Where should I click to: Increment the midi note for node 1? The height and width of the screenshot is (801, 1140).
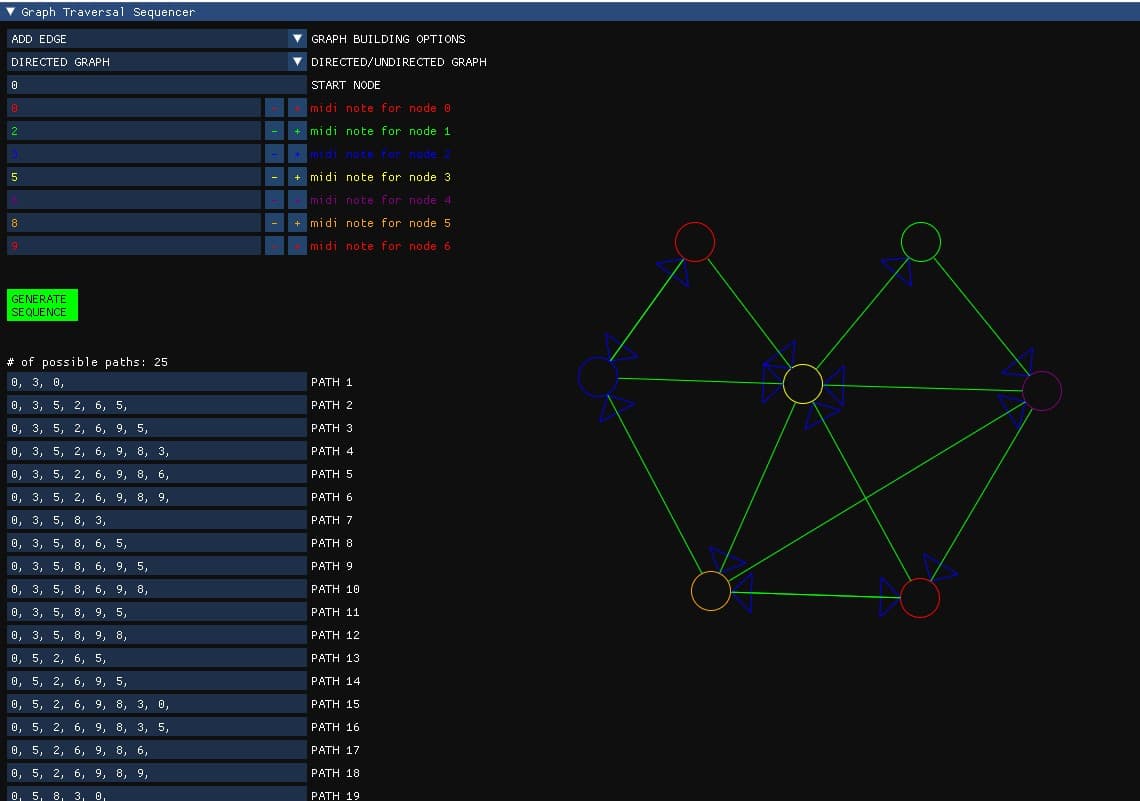coord(296,130)
